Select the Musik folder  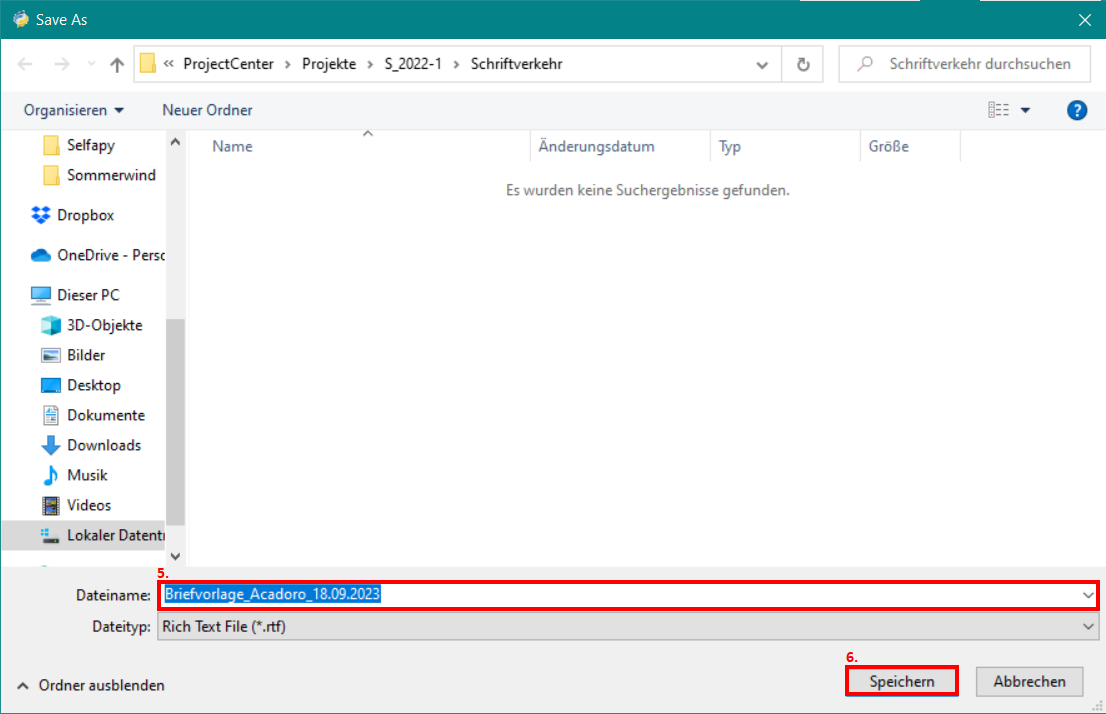87,475
